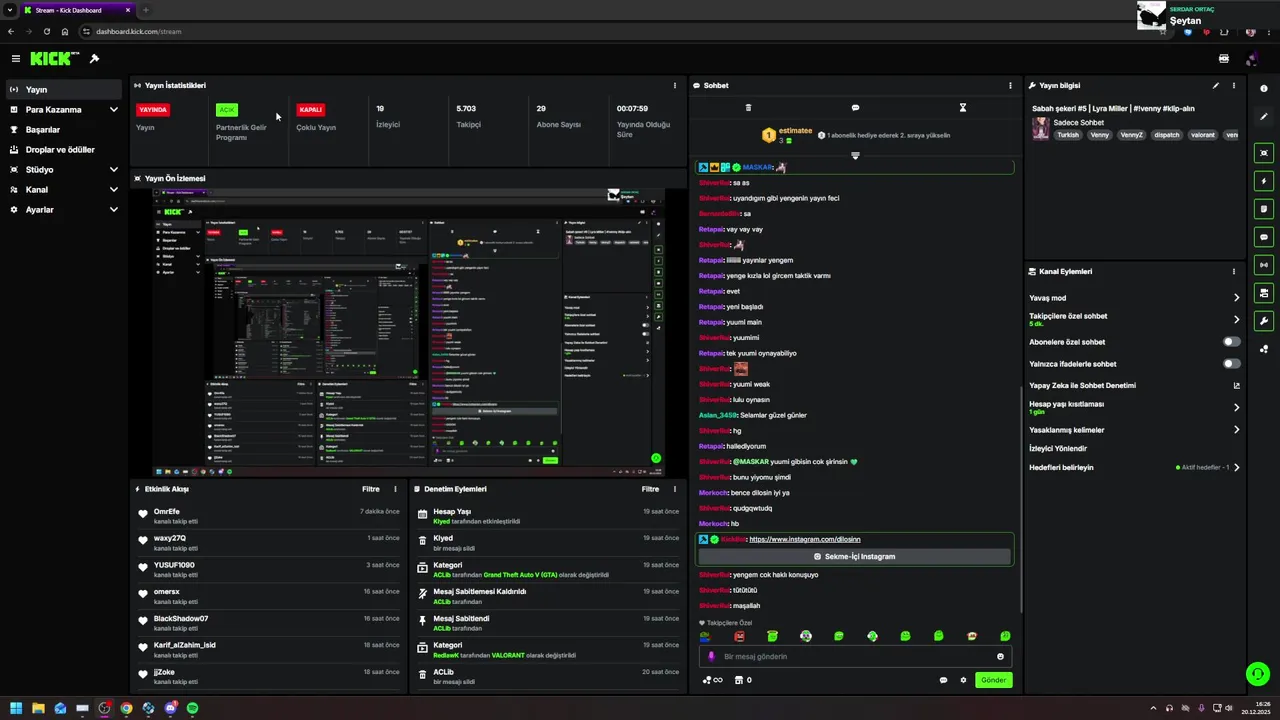Click the wrench icon in the right sidebar
Viewport: 1280px width, 720px height.
point(1264,321)
